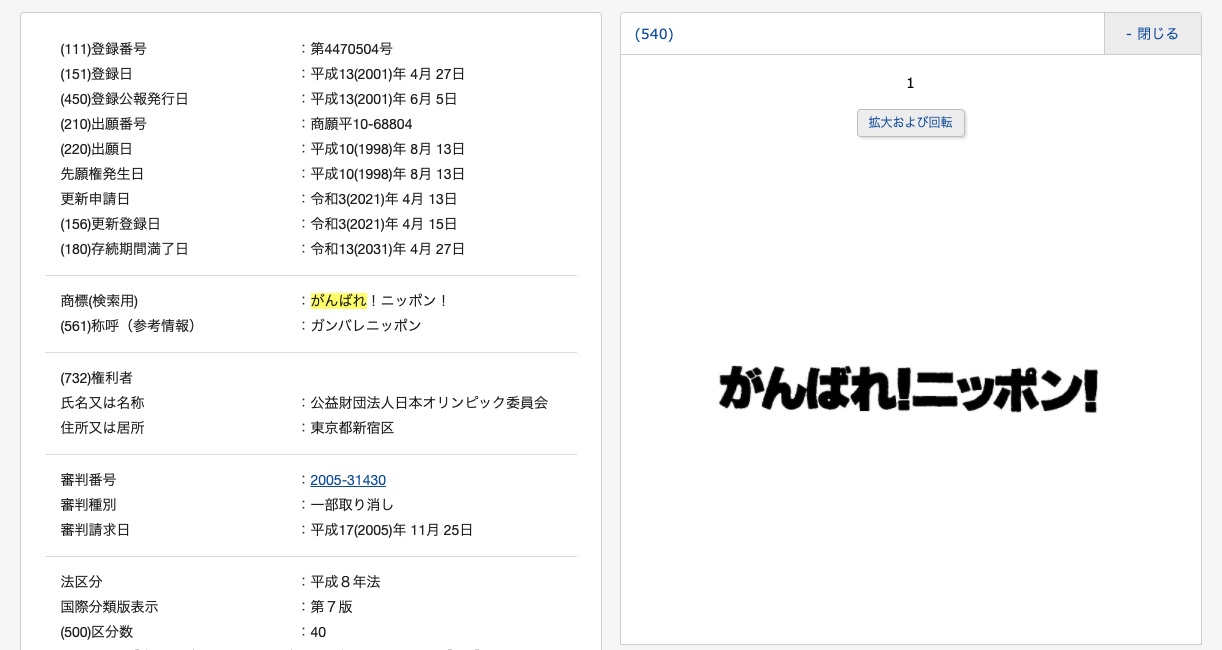This screenshot has height=650, width=1222.
Task: Select the (540) panel header label
Action: tap(654, 34)
